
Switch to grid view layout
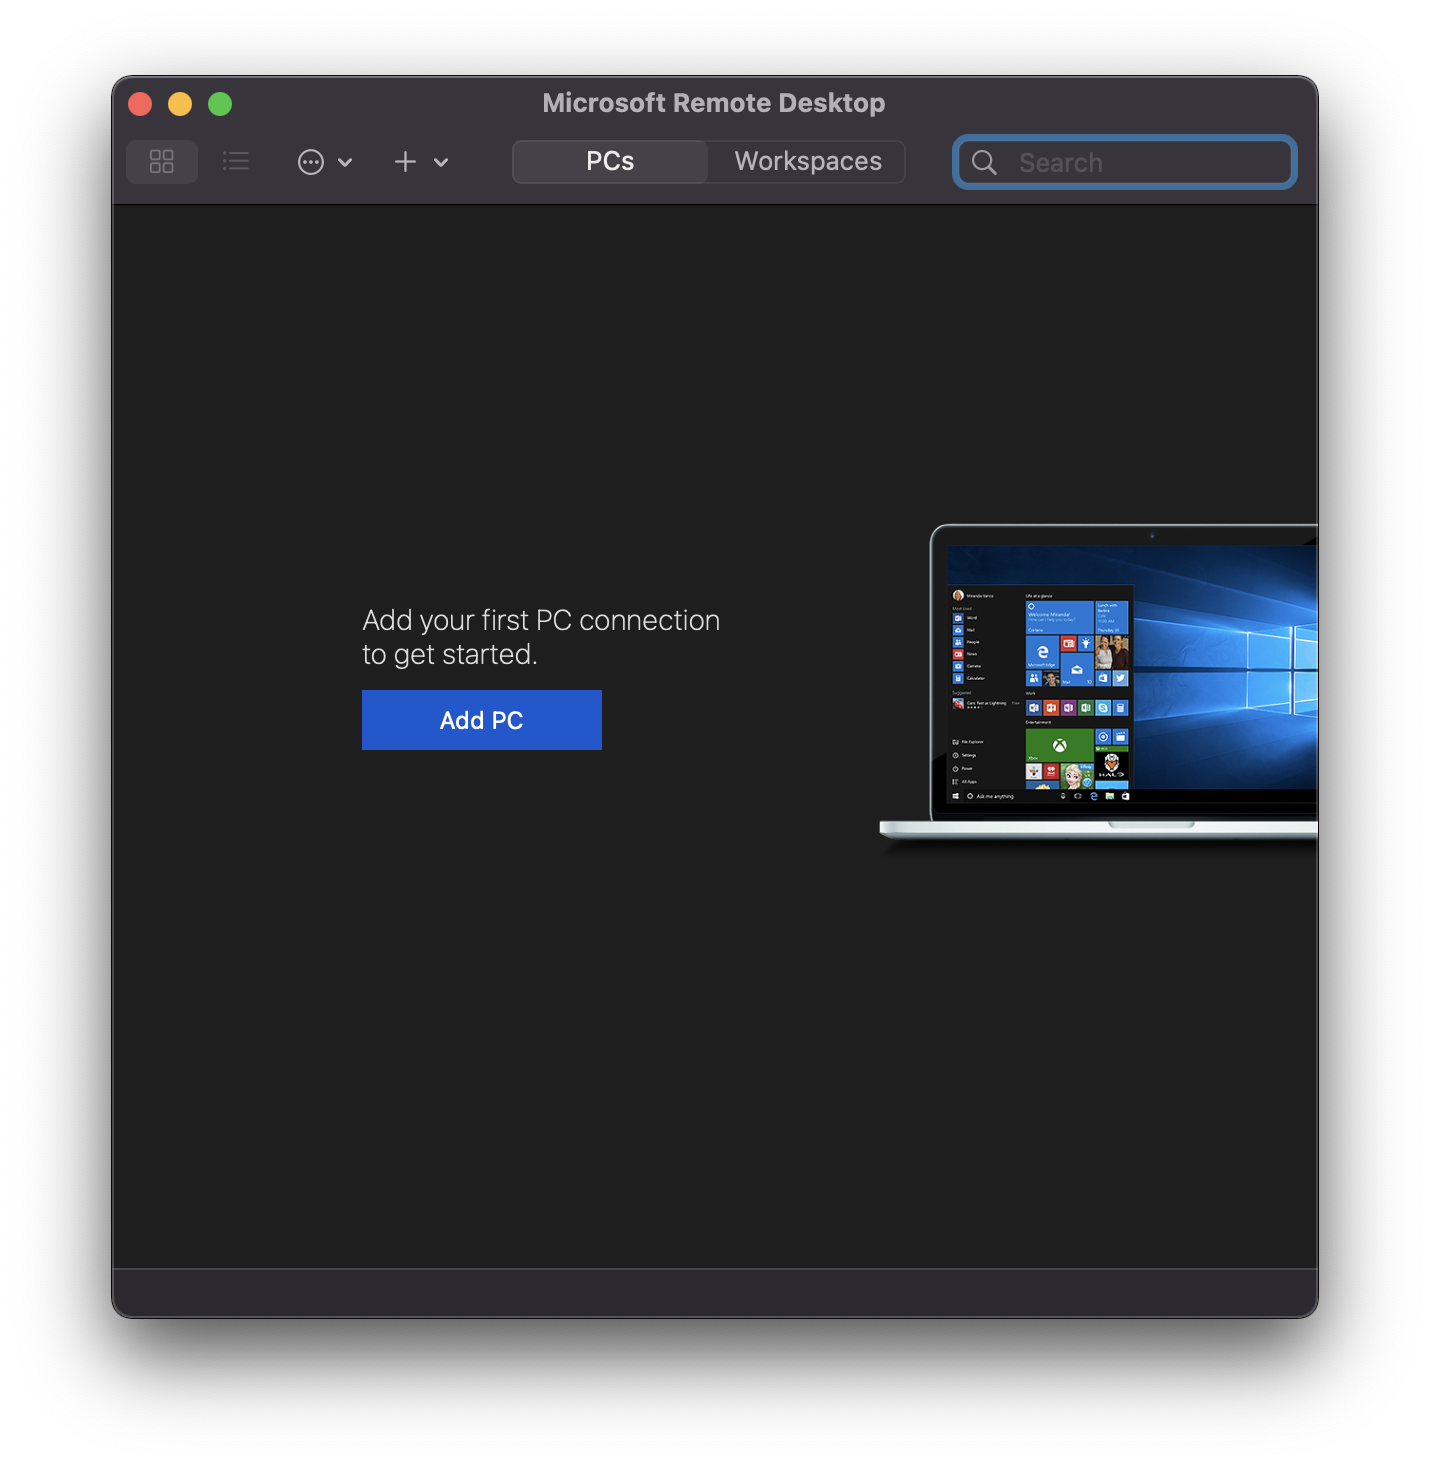pyautogui.click(x=161, y=161)
